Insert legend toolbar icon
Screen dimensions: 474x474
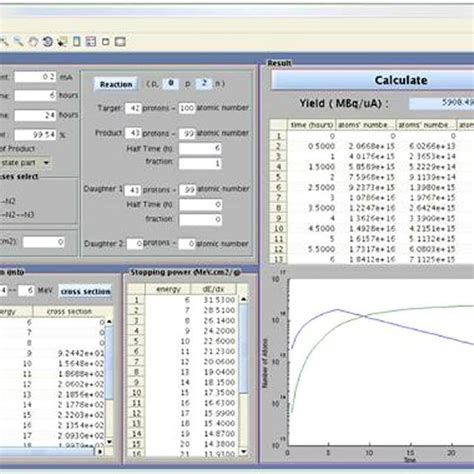click(91, 42)
